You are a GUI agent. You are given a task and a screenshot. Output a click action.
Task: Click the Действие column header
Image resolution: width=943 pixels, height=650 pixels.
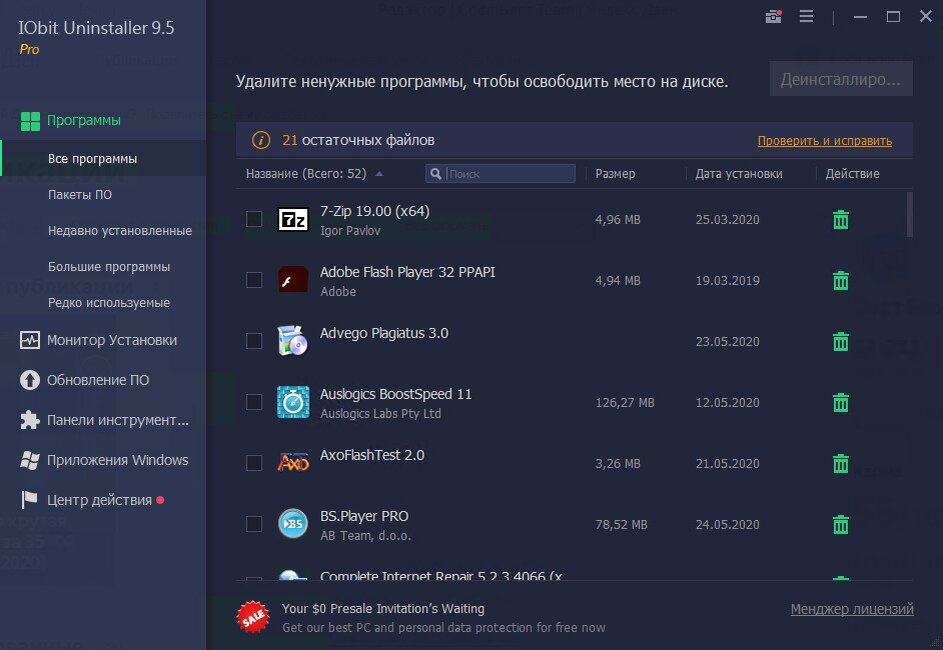coord(852,174)
